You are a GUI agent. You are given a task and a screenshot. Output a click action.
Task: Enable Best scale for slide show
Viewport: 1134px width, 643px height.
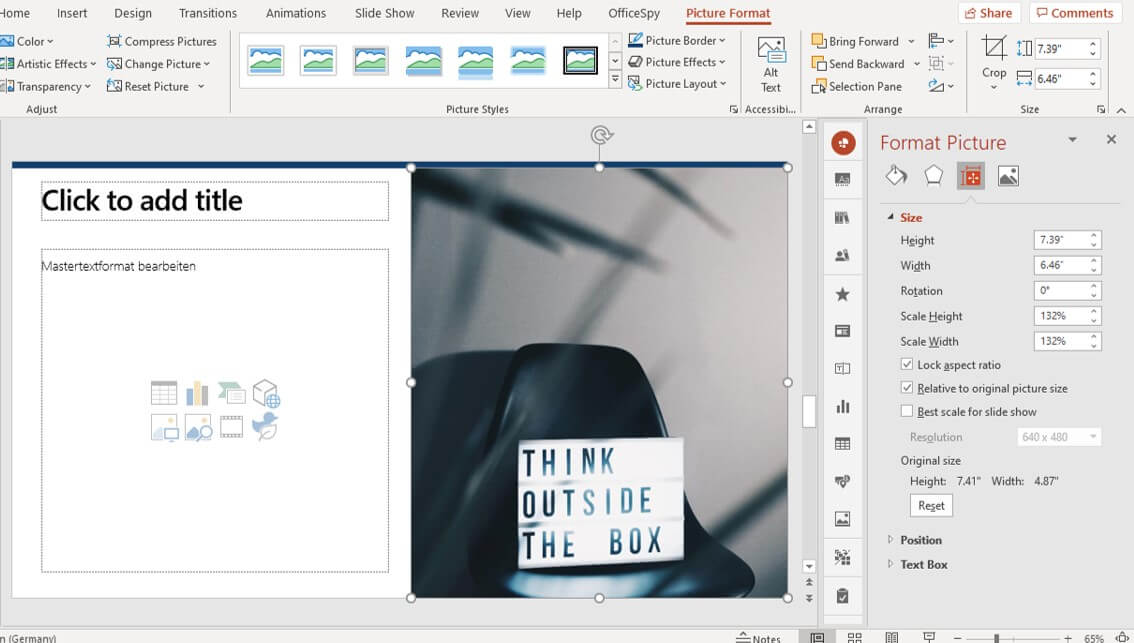[x=907, y=411]
